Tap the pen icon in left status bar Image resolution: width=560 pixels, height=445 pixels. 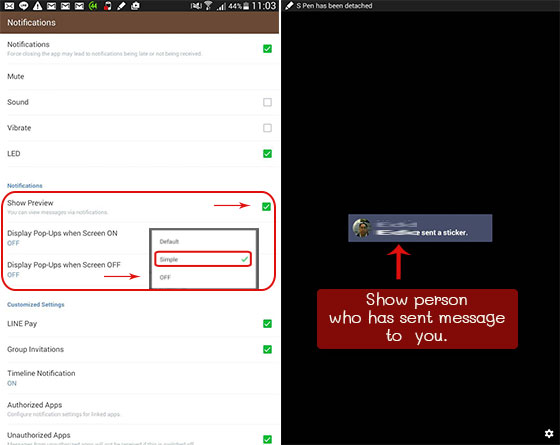point(121,6)
